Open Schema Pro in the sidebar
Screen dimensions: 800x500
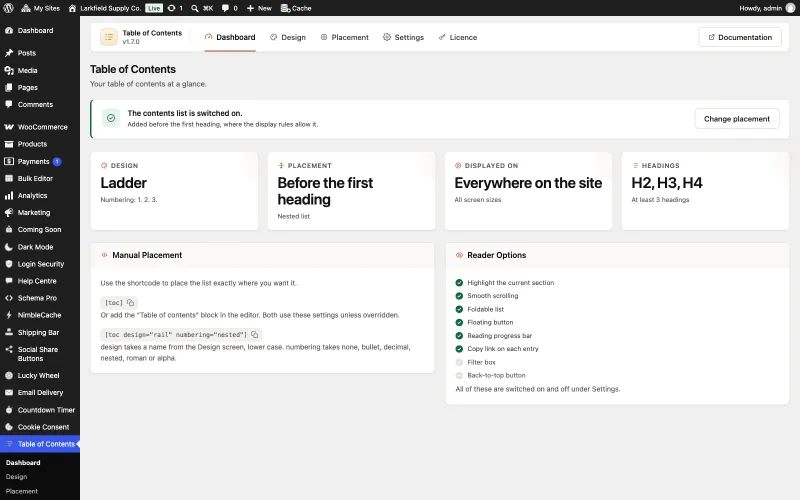point(40,298)
